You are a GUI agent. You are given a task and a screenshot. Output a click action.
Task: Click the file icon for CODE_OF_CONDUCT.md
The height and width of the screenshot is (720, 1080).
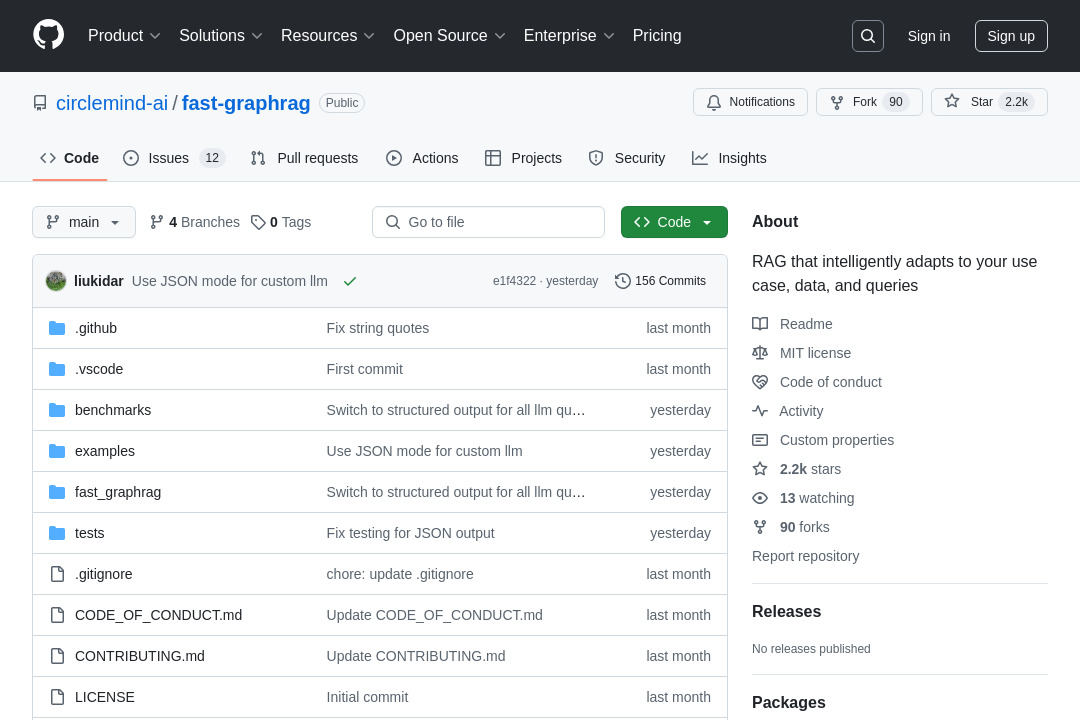[57, 615]
